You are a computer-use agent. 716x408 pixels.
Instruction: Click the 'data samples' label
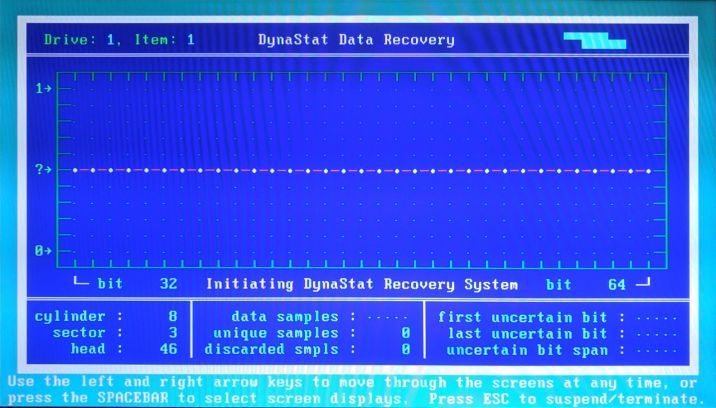click(285, 317)
